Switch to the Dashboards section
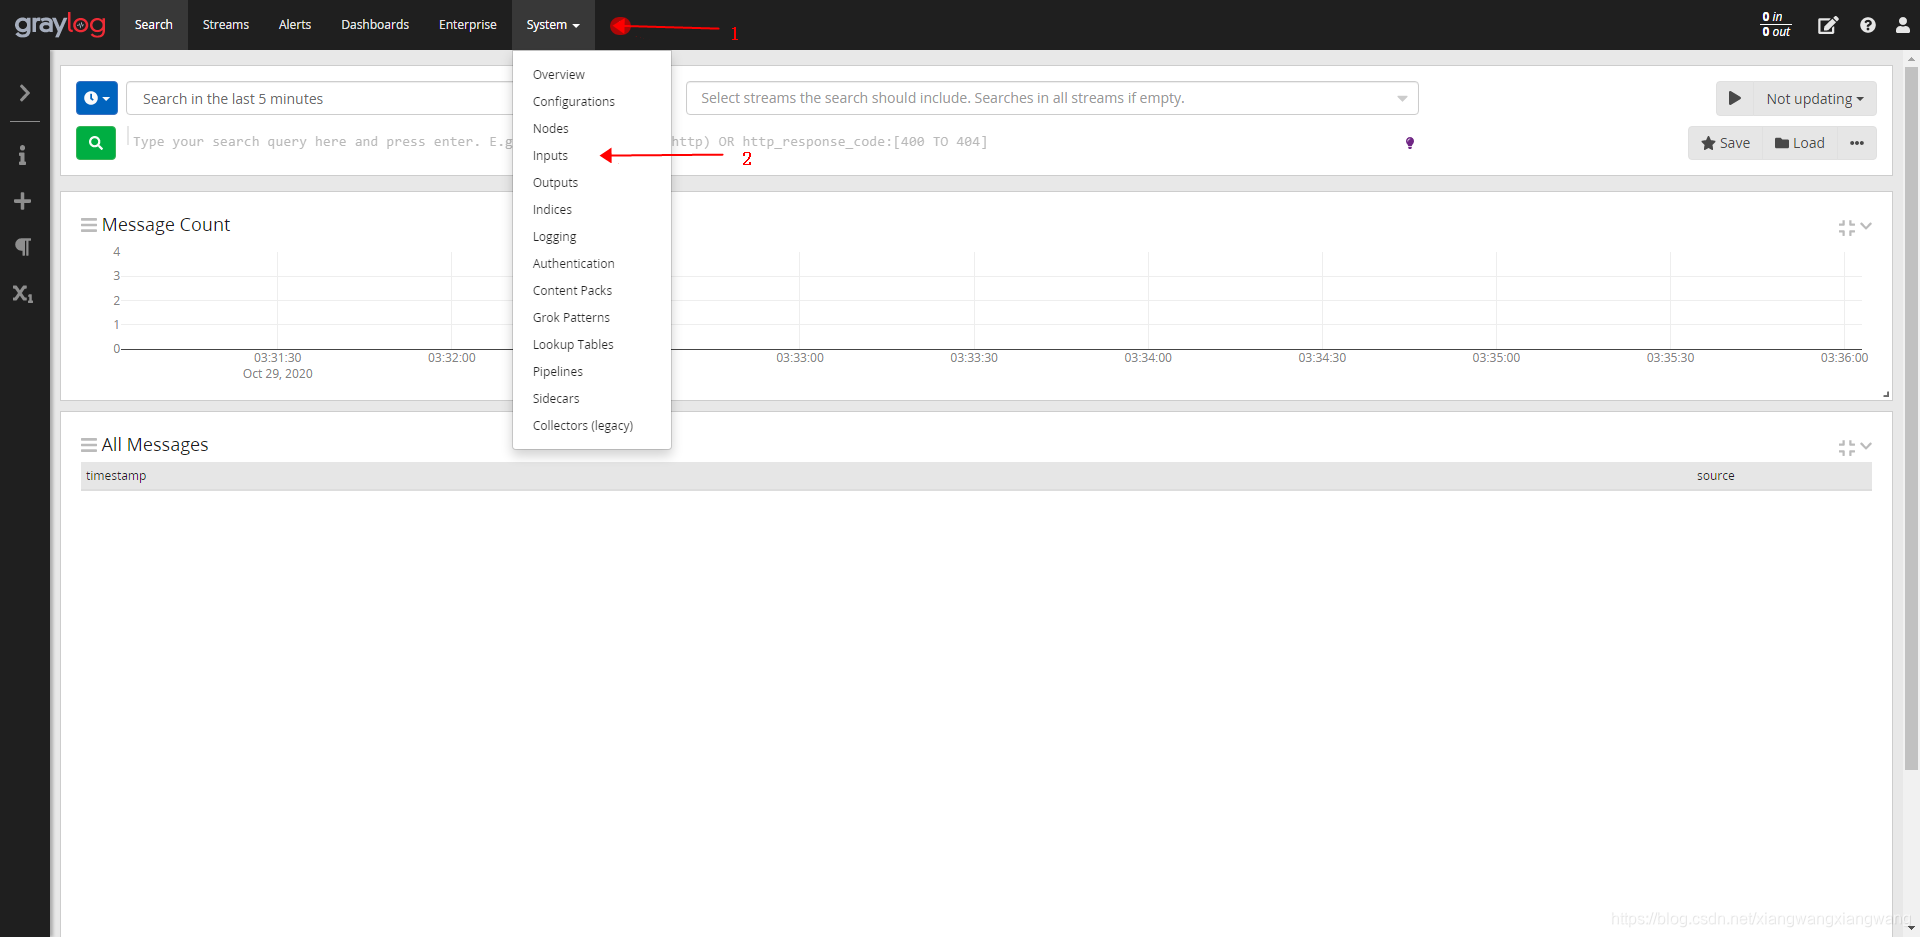The image size is (1920, 937). [x=375, y=24]
